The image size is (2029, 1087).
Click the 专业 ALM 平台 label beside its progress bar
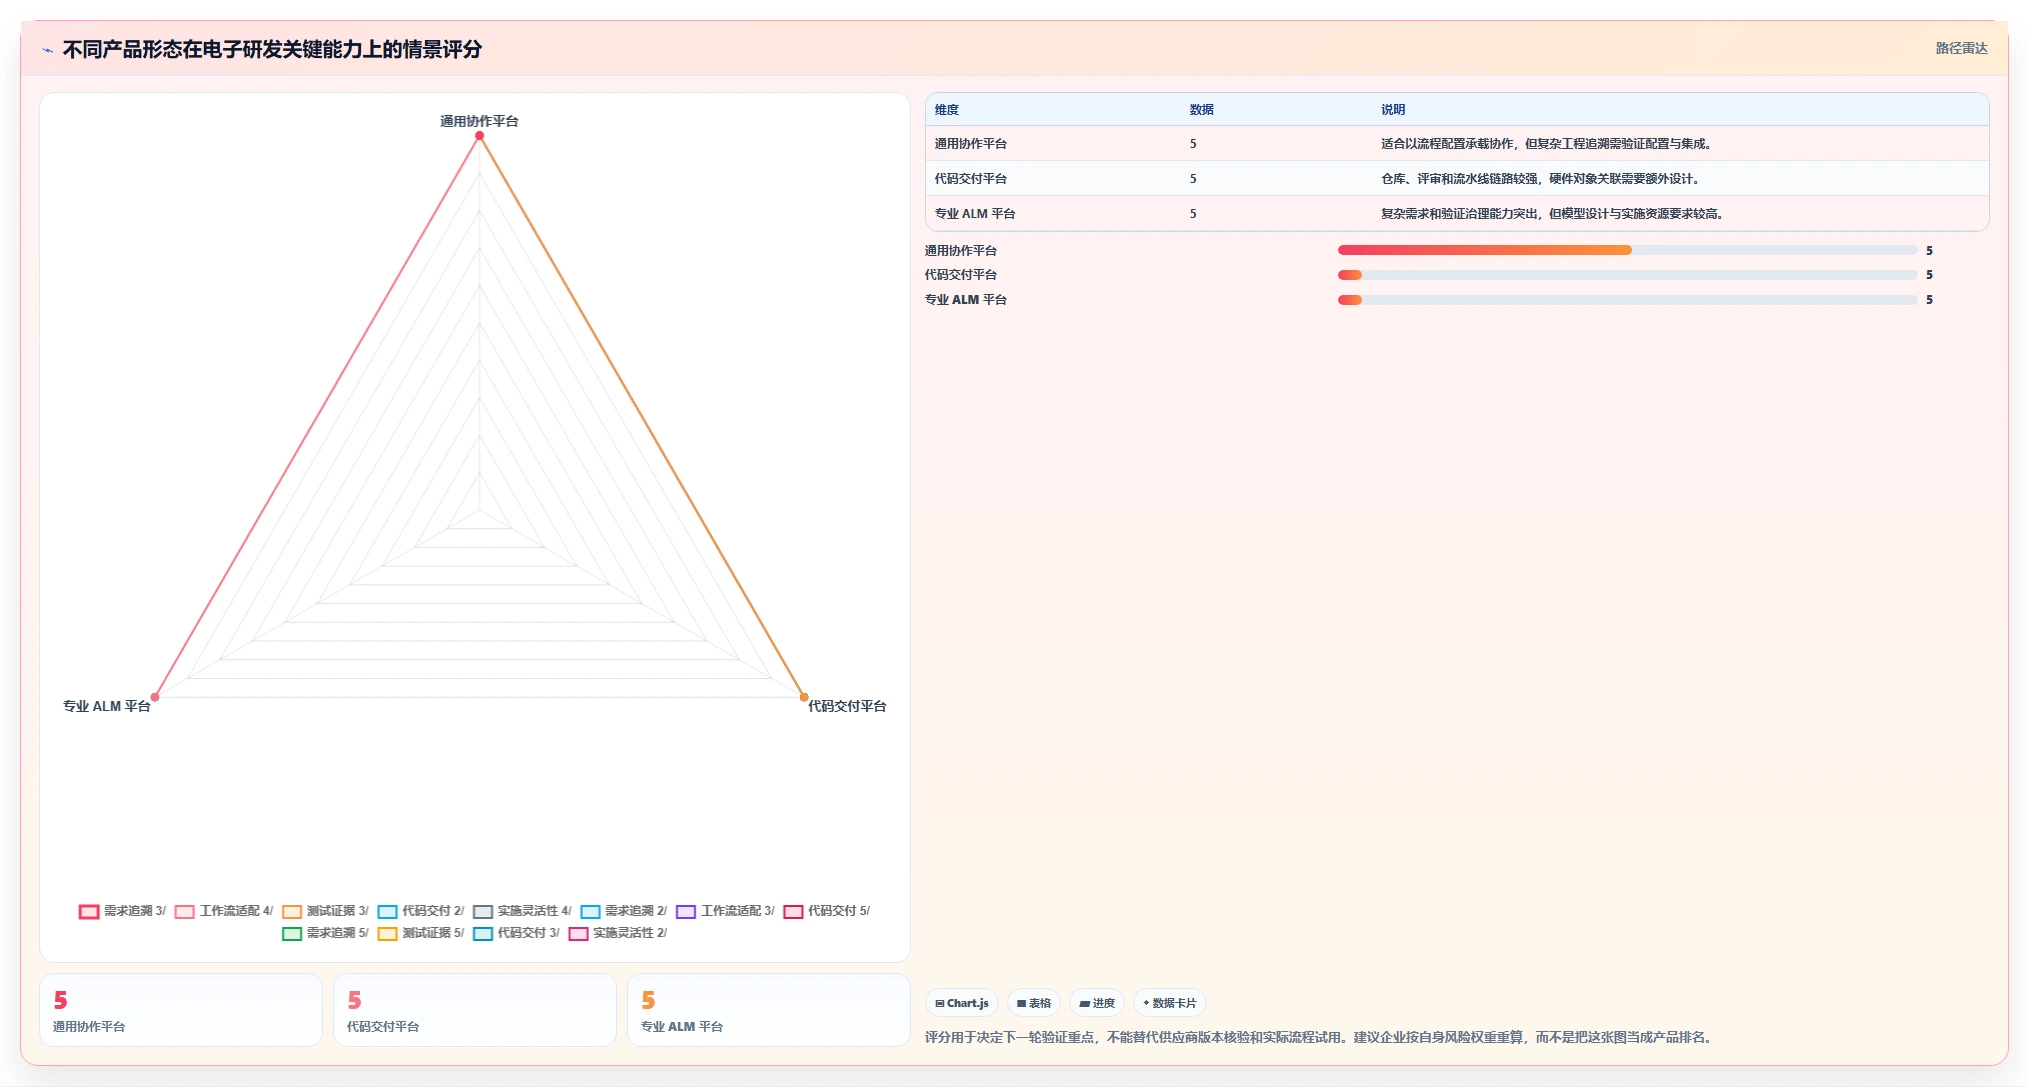(x=965, y=300)
